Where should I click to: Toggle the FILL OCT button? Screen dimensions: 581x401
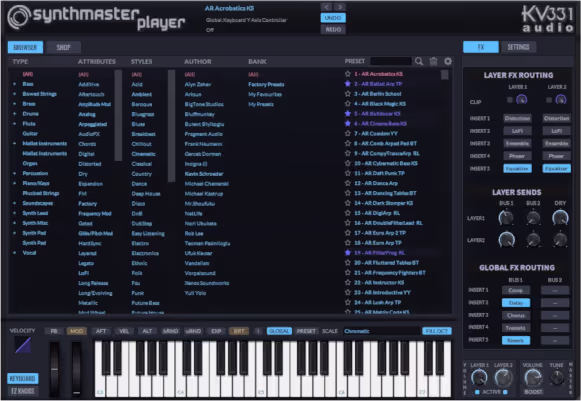coord(437,331)
